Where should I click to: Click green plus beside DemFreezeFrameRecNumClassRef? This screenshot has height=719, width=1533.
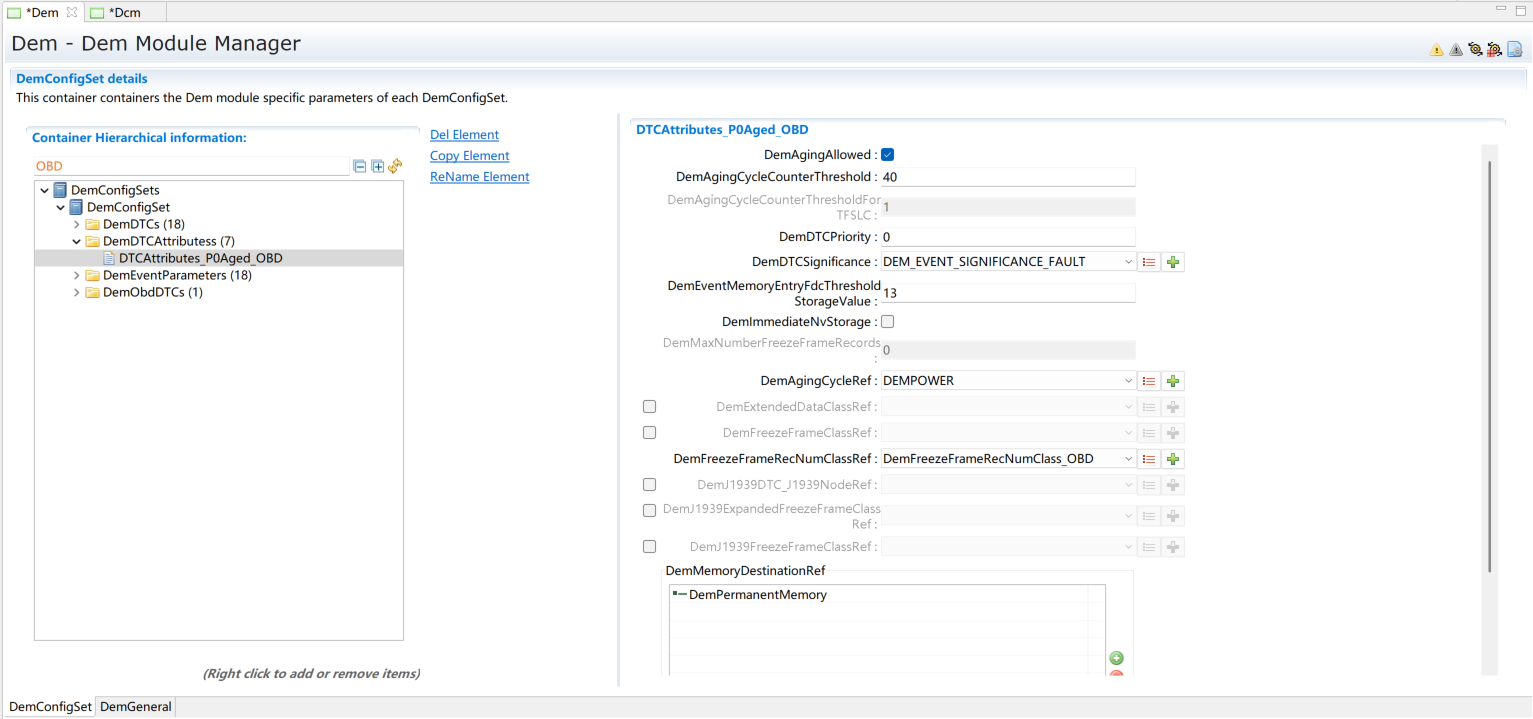[x=1174, y=459]
